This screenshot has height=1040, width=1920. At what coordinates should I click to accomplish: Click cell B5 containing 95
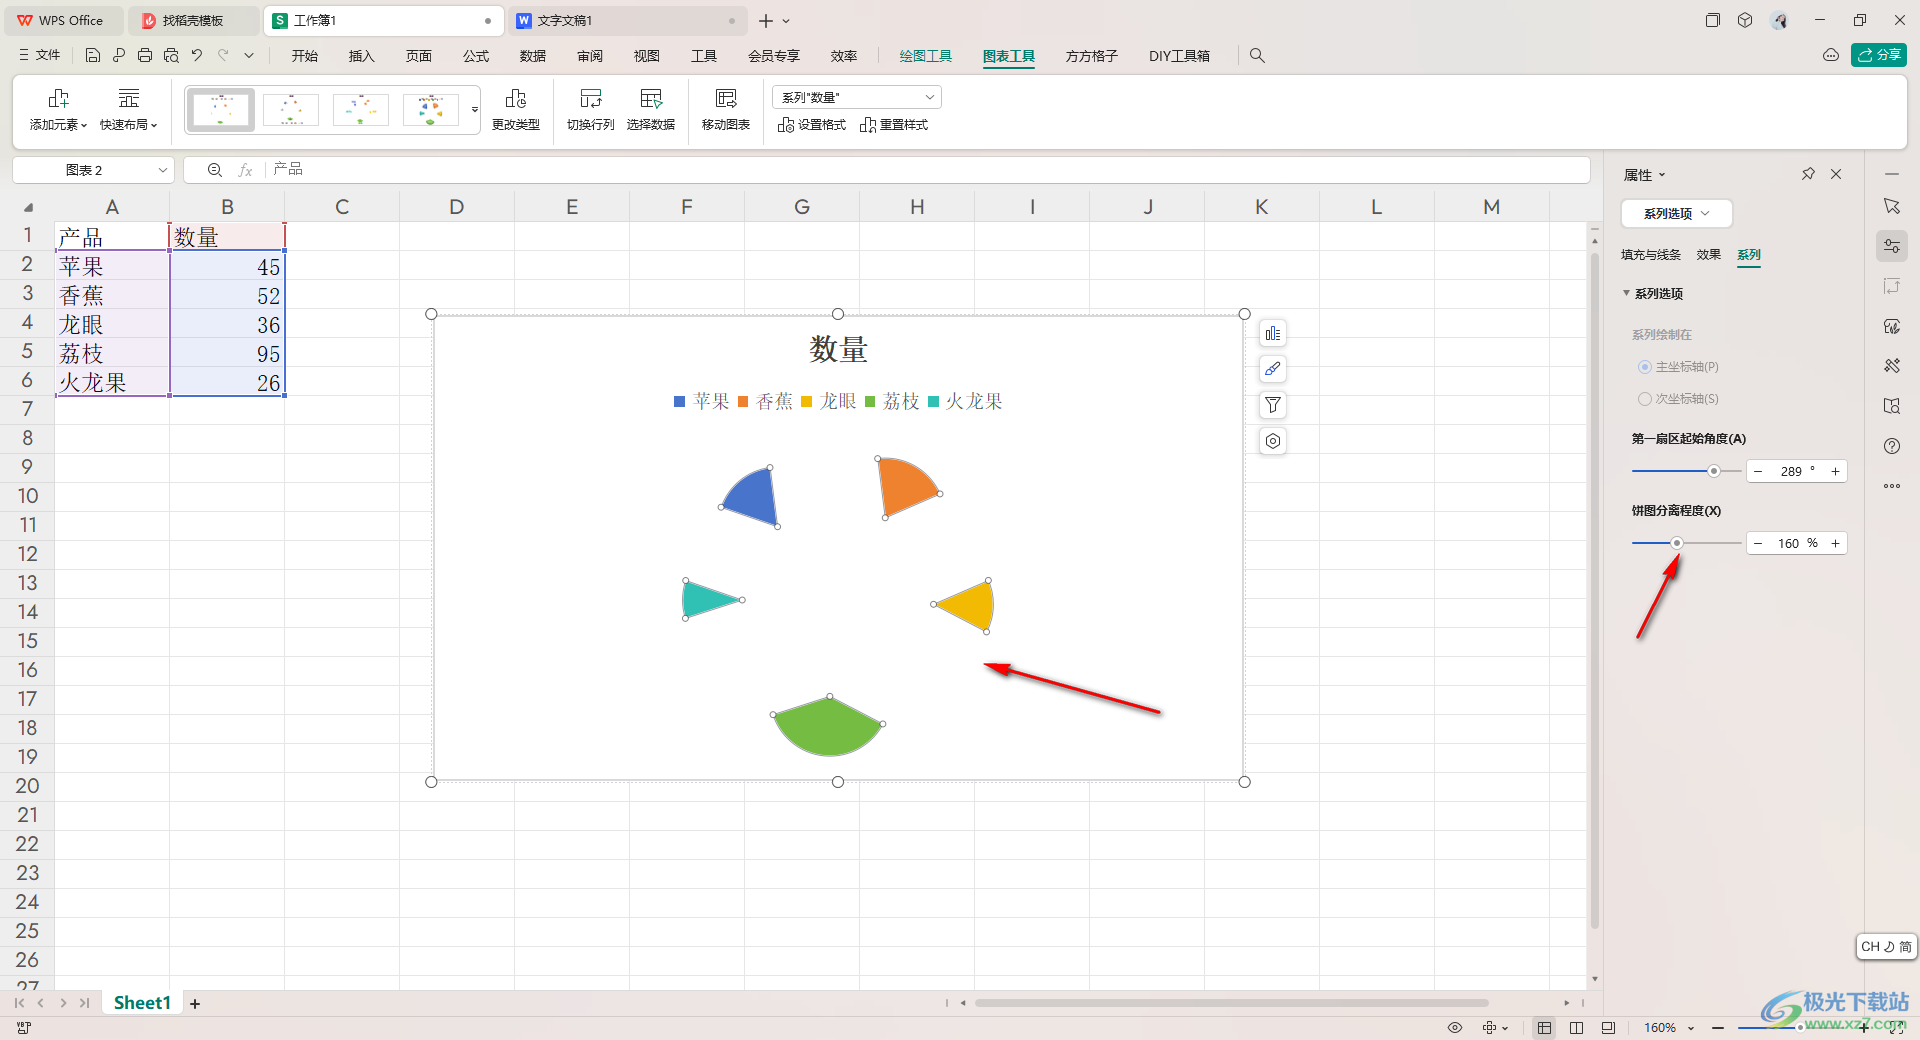pos(227,354)
